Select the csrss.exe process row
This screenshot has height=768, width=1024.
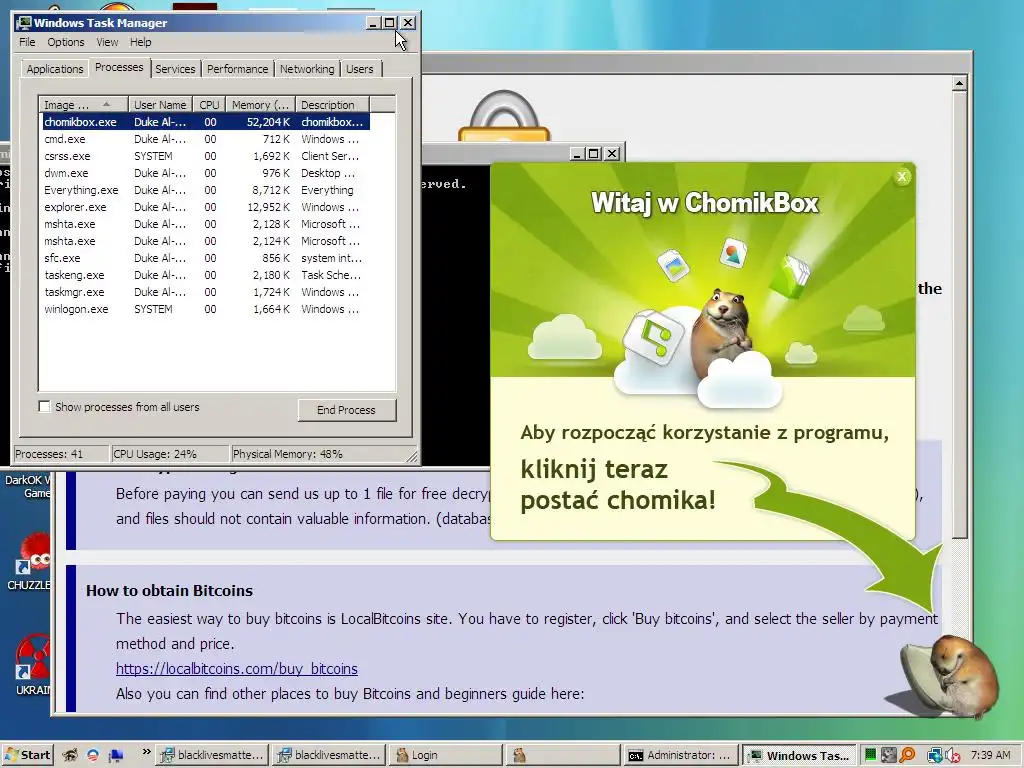click(x=206, y=156)
